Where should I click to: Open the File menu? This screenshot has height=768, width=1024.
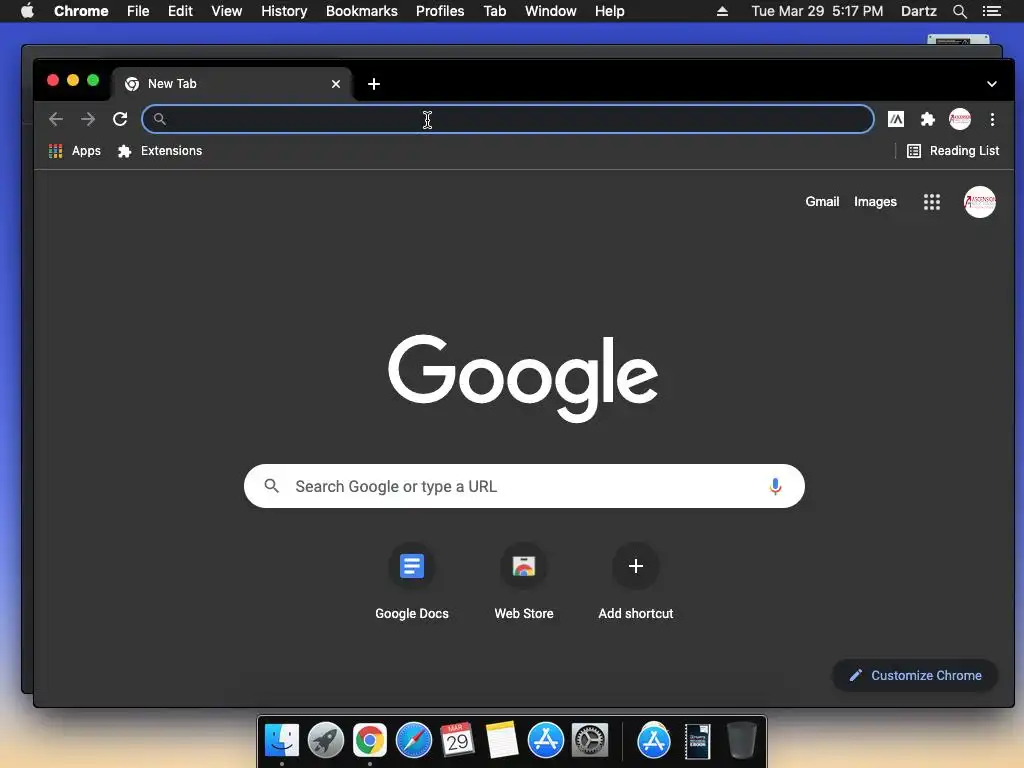[x=138, y=11]
